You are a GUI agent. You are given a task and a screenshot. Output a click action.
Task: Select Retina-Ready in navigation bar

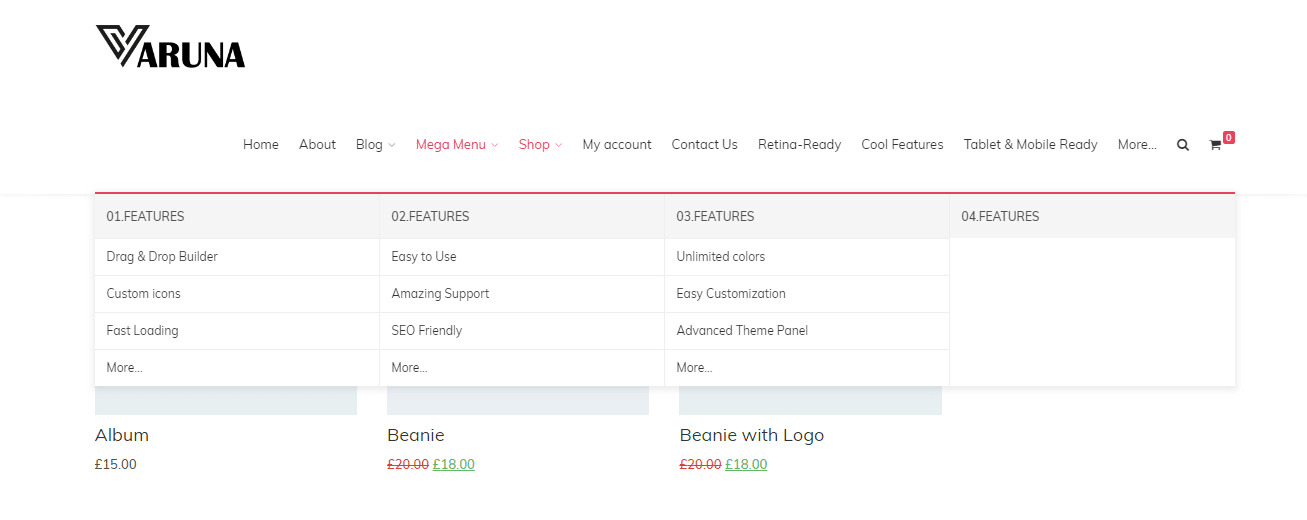(x=799, y=145)
